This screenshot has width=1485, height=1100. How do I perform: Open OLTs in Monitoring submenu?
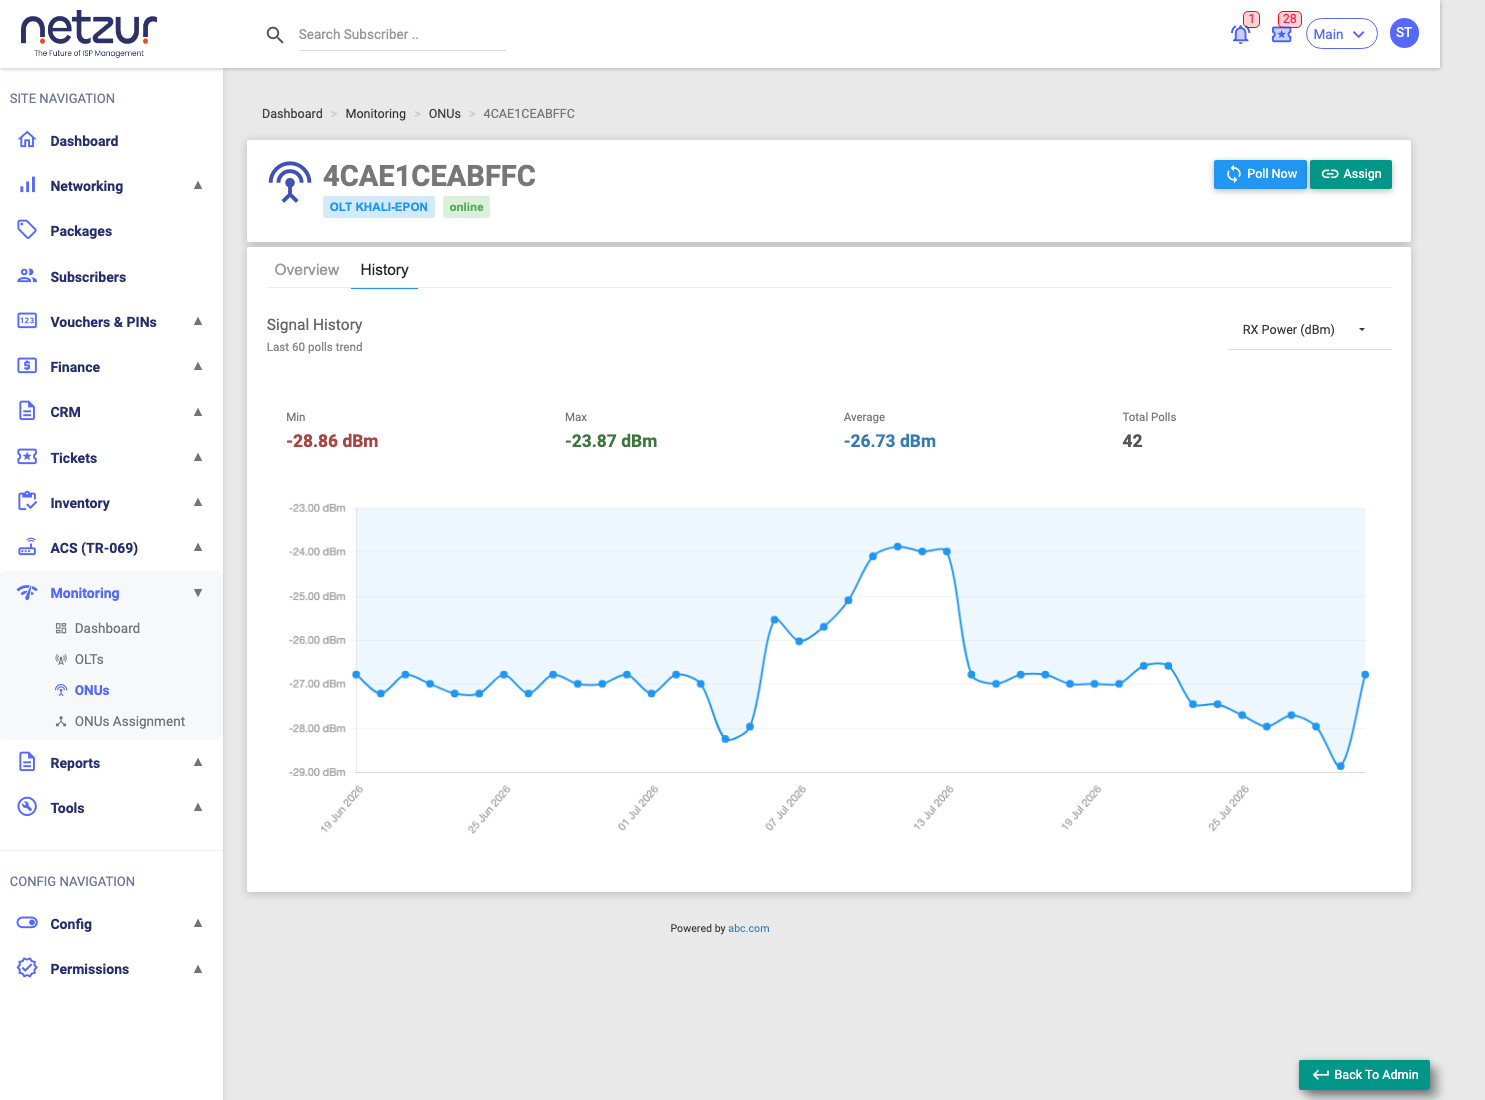click(89, 659)
